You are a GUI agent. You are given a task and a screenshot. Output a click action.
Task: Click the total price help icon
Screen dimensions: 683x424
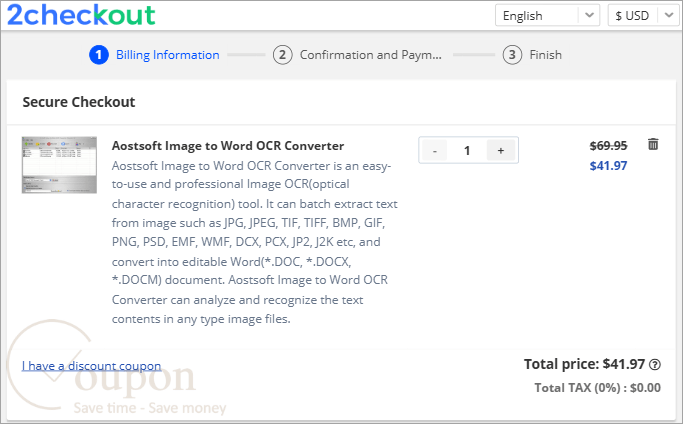(655, 364)
